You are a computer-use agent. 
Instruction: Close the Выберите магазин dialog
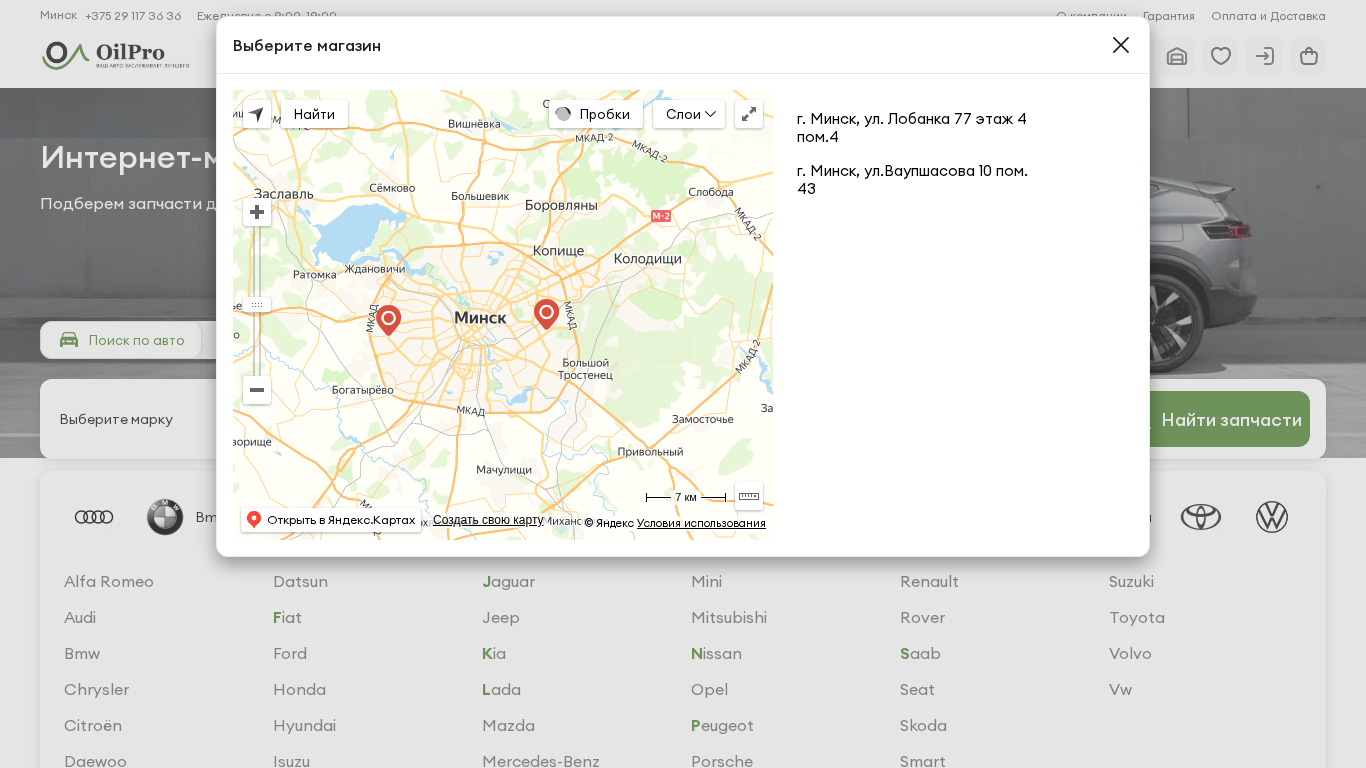1121,45
